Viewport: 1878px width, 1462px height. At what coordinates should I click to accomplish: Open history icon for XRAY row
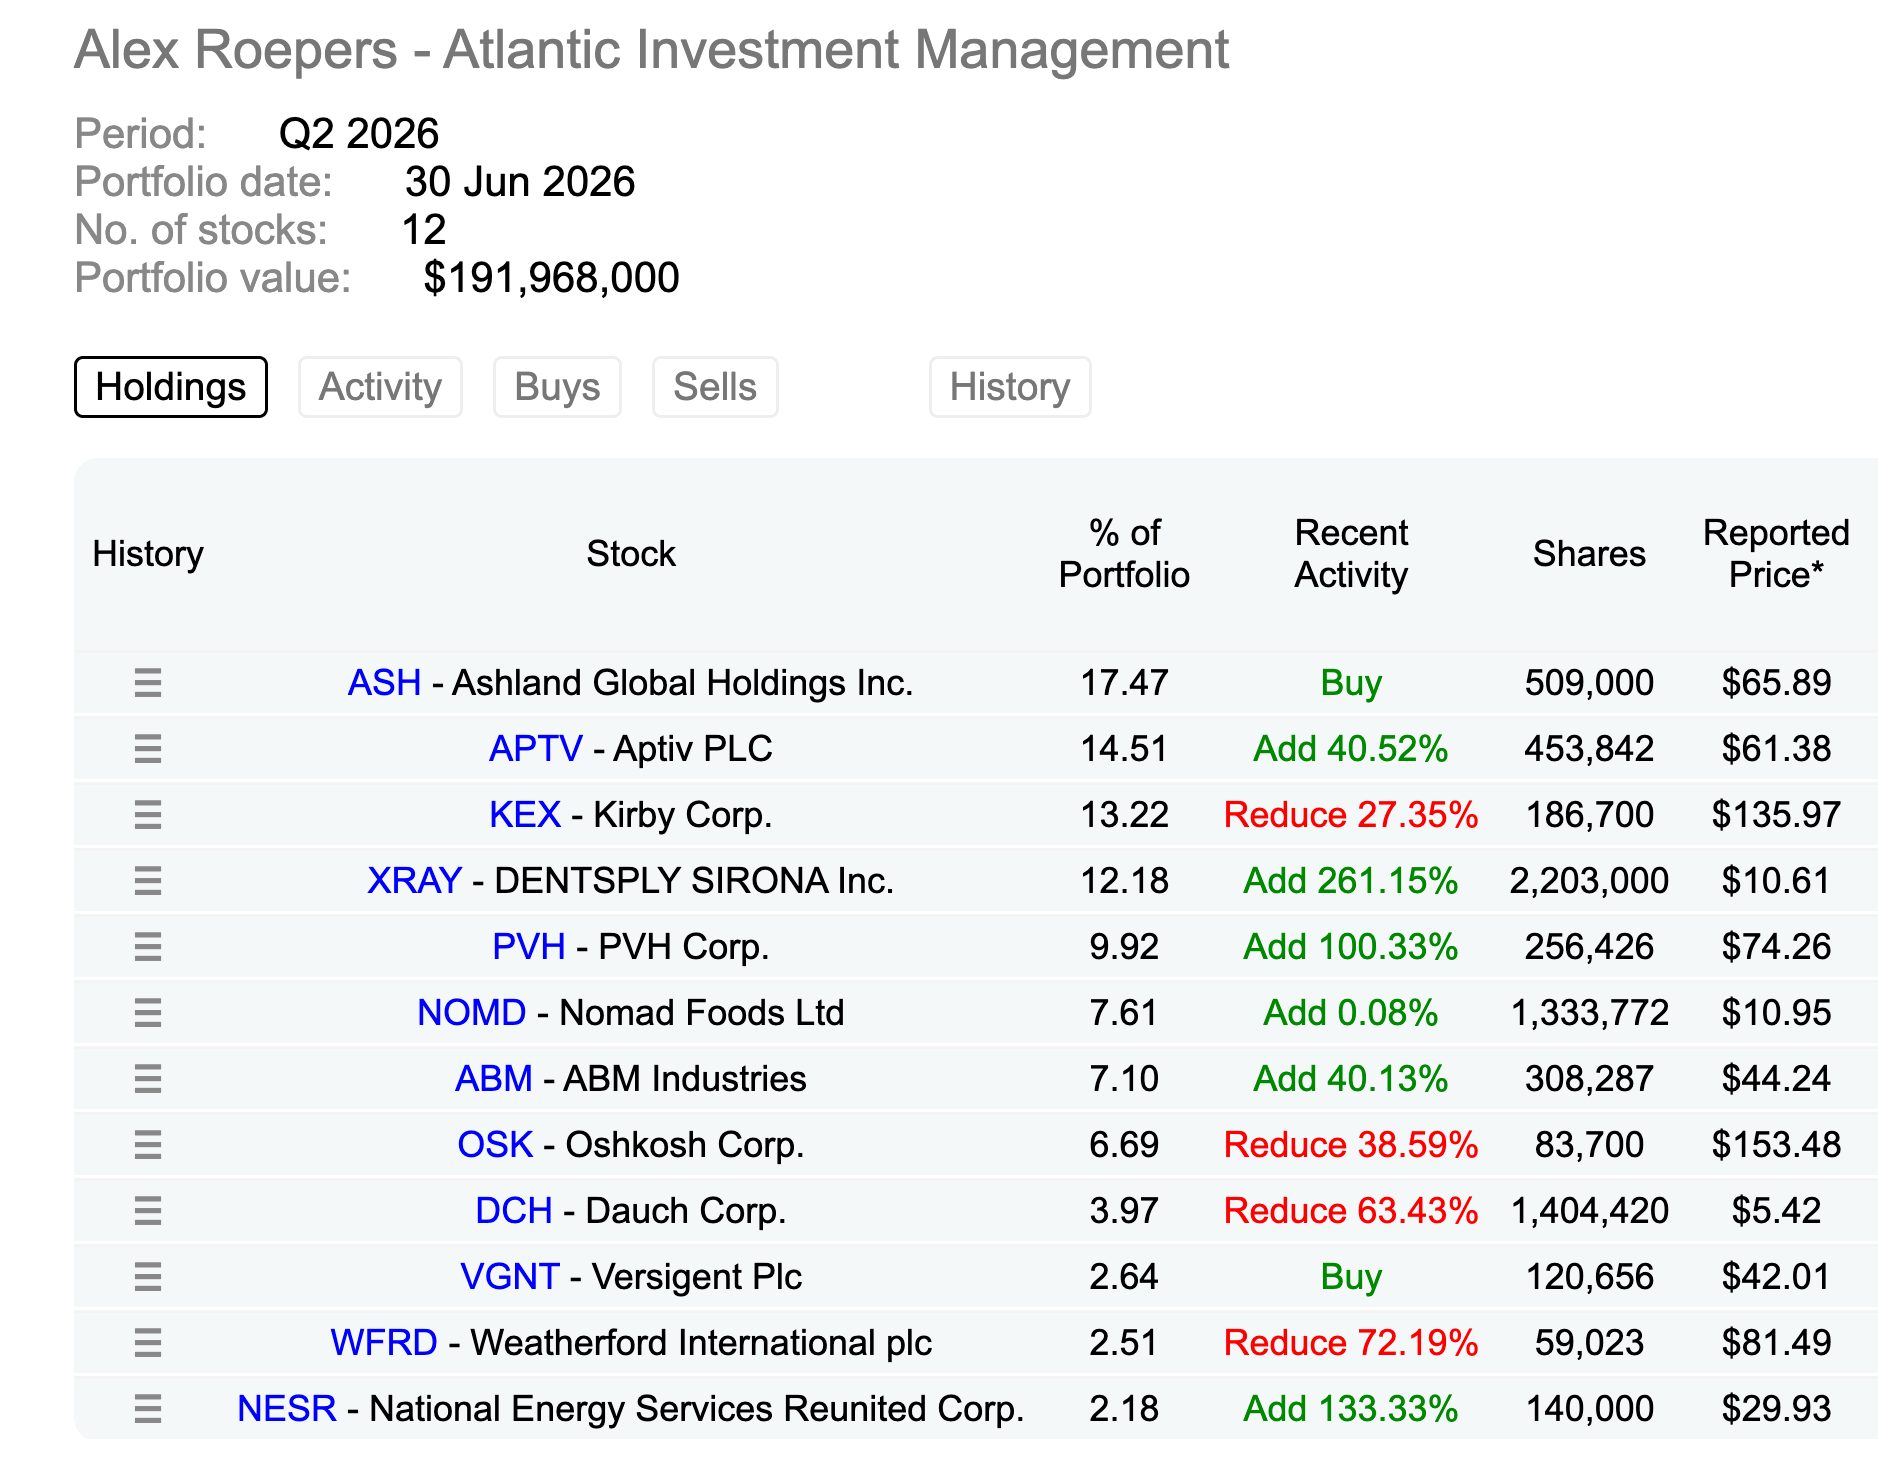click(148, 881)
